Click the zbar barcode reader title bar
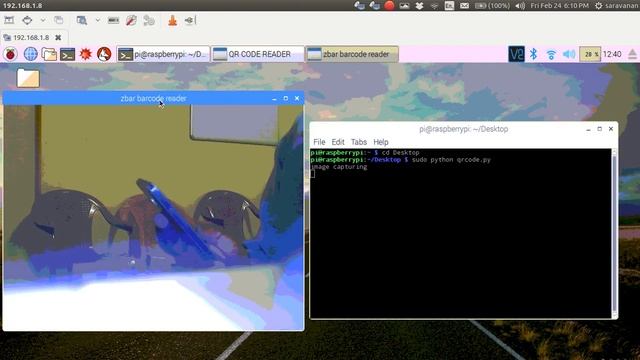The image size is (640, 360). pyautogui.click(x=153, y=98)
